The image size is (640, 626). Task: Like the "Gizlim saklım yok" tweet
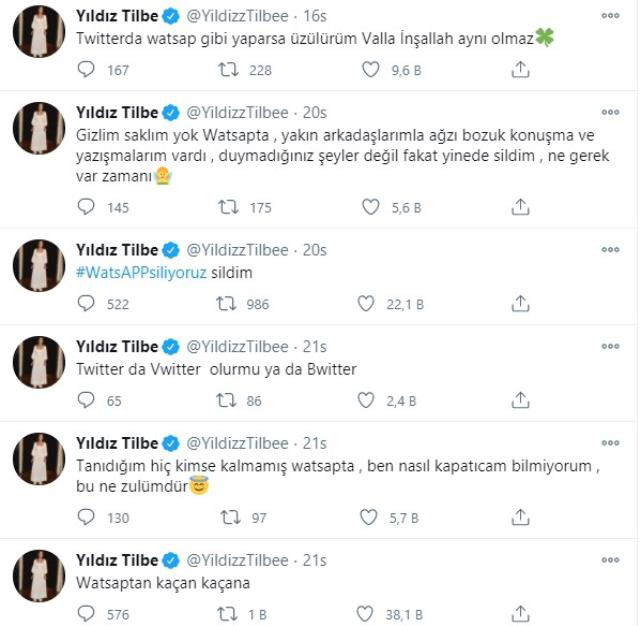point(371,208)
